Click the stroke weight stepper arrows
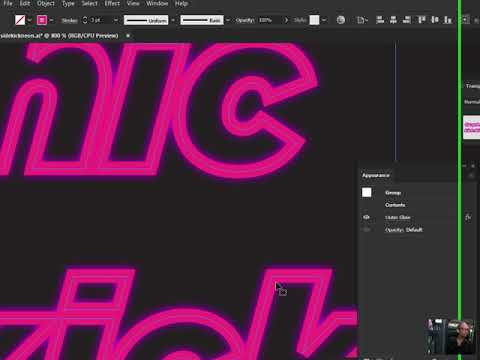Image resolution: width=480 pixels, height=360 pixels. click(85, 20)
